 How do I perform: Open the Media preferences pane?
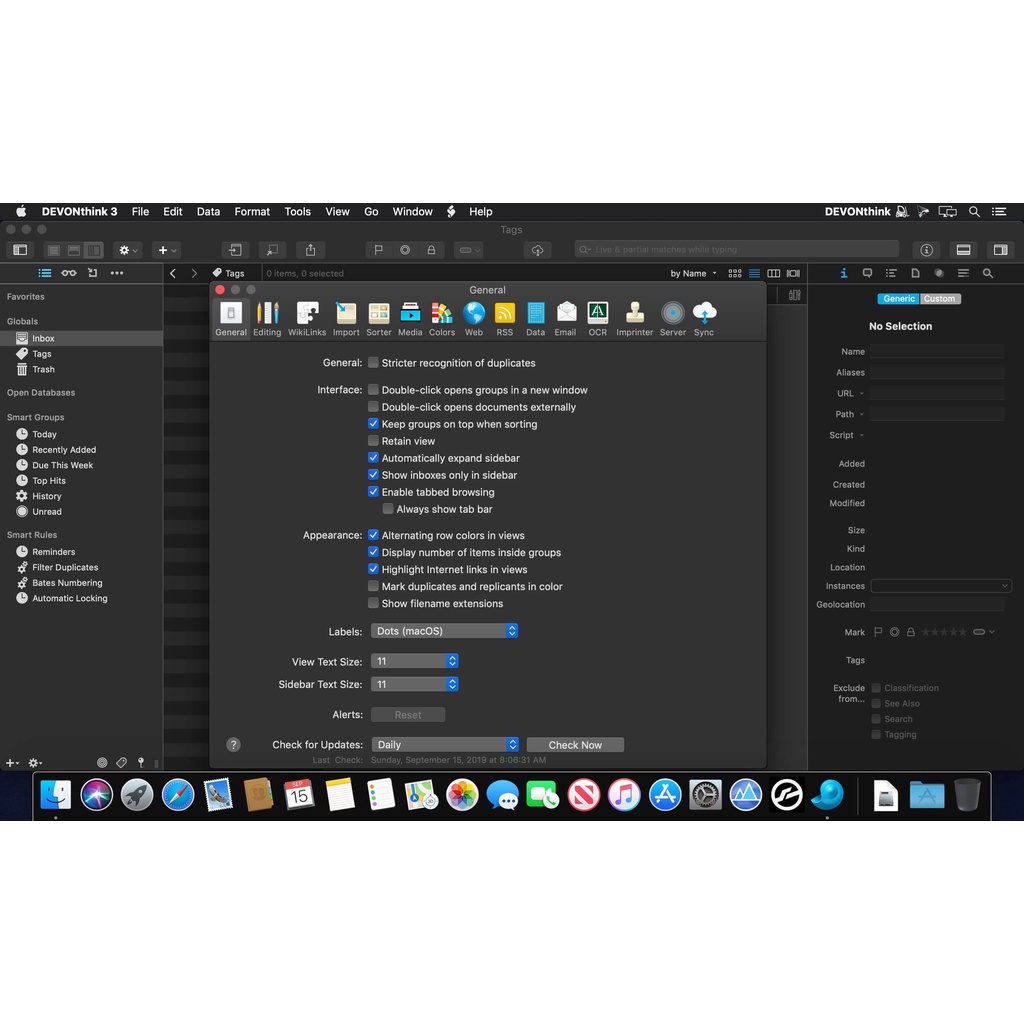410,319
